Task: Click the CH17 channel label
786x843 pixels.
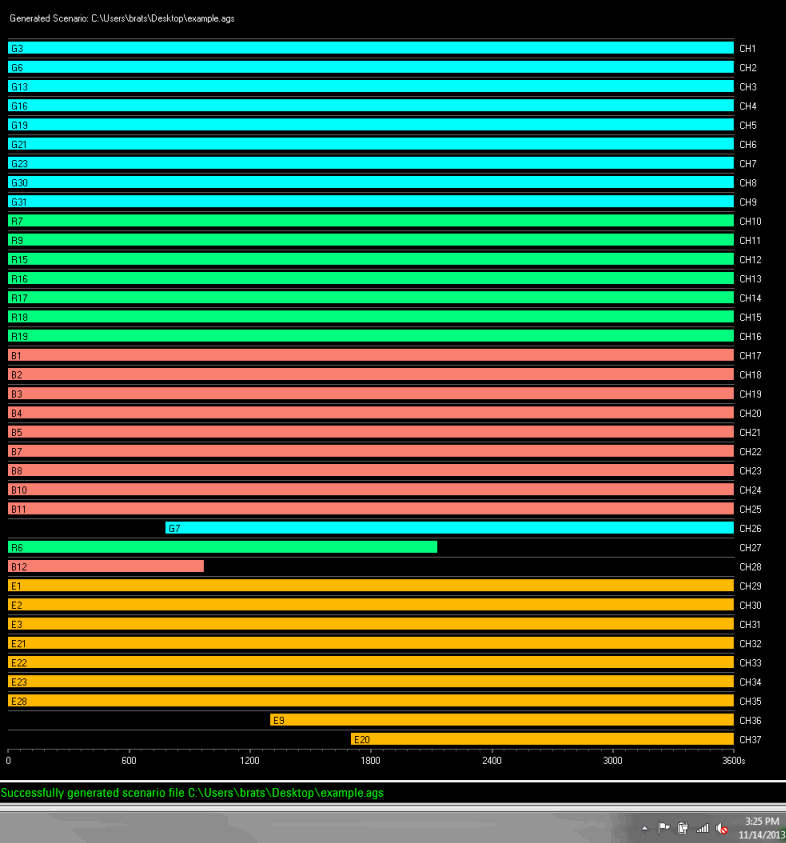Action: point(750,355)
